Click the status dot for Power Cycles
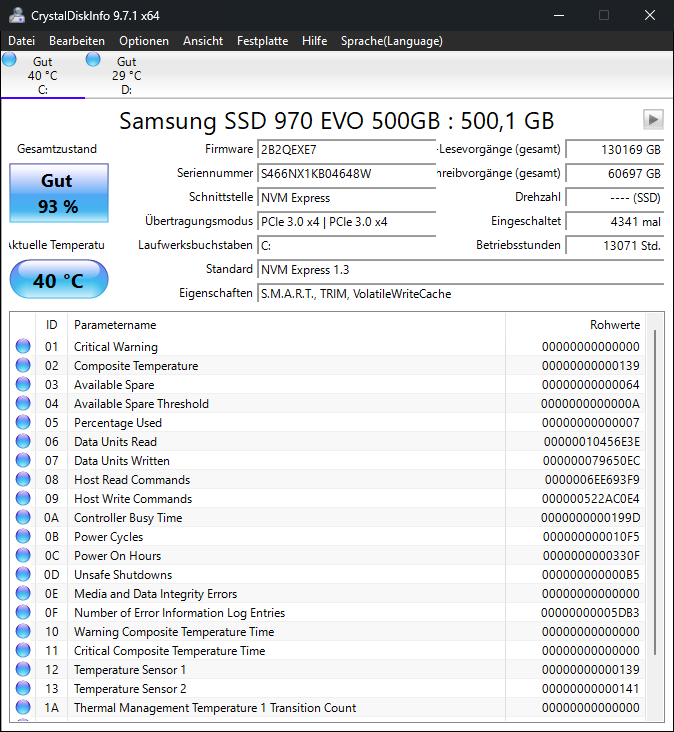Screen dimensions: 674x732 point(23,536)
